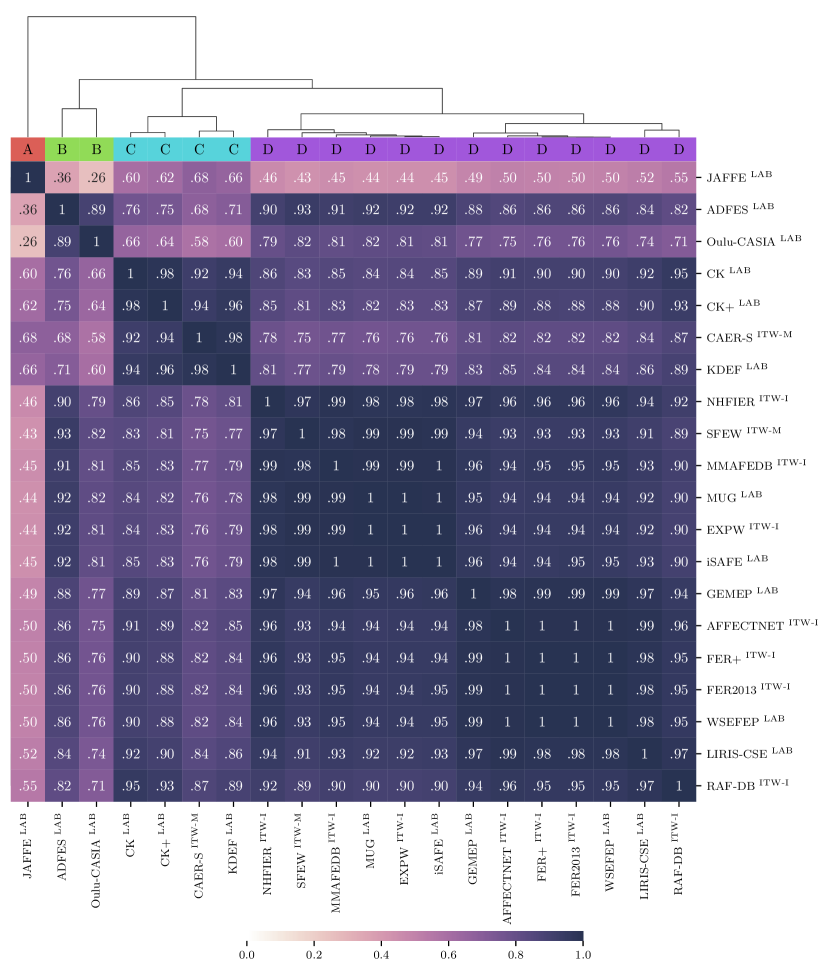
Task: Click the .97 cell in LIRIS-CSE row, RAF-DB column
Action: (679, 754)
